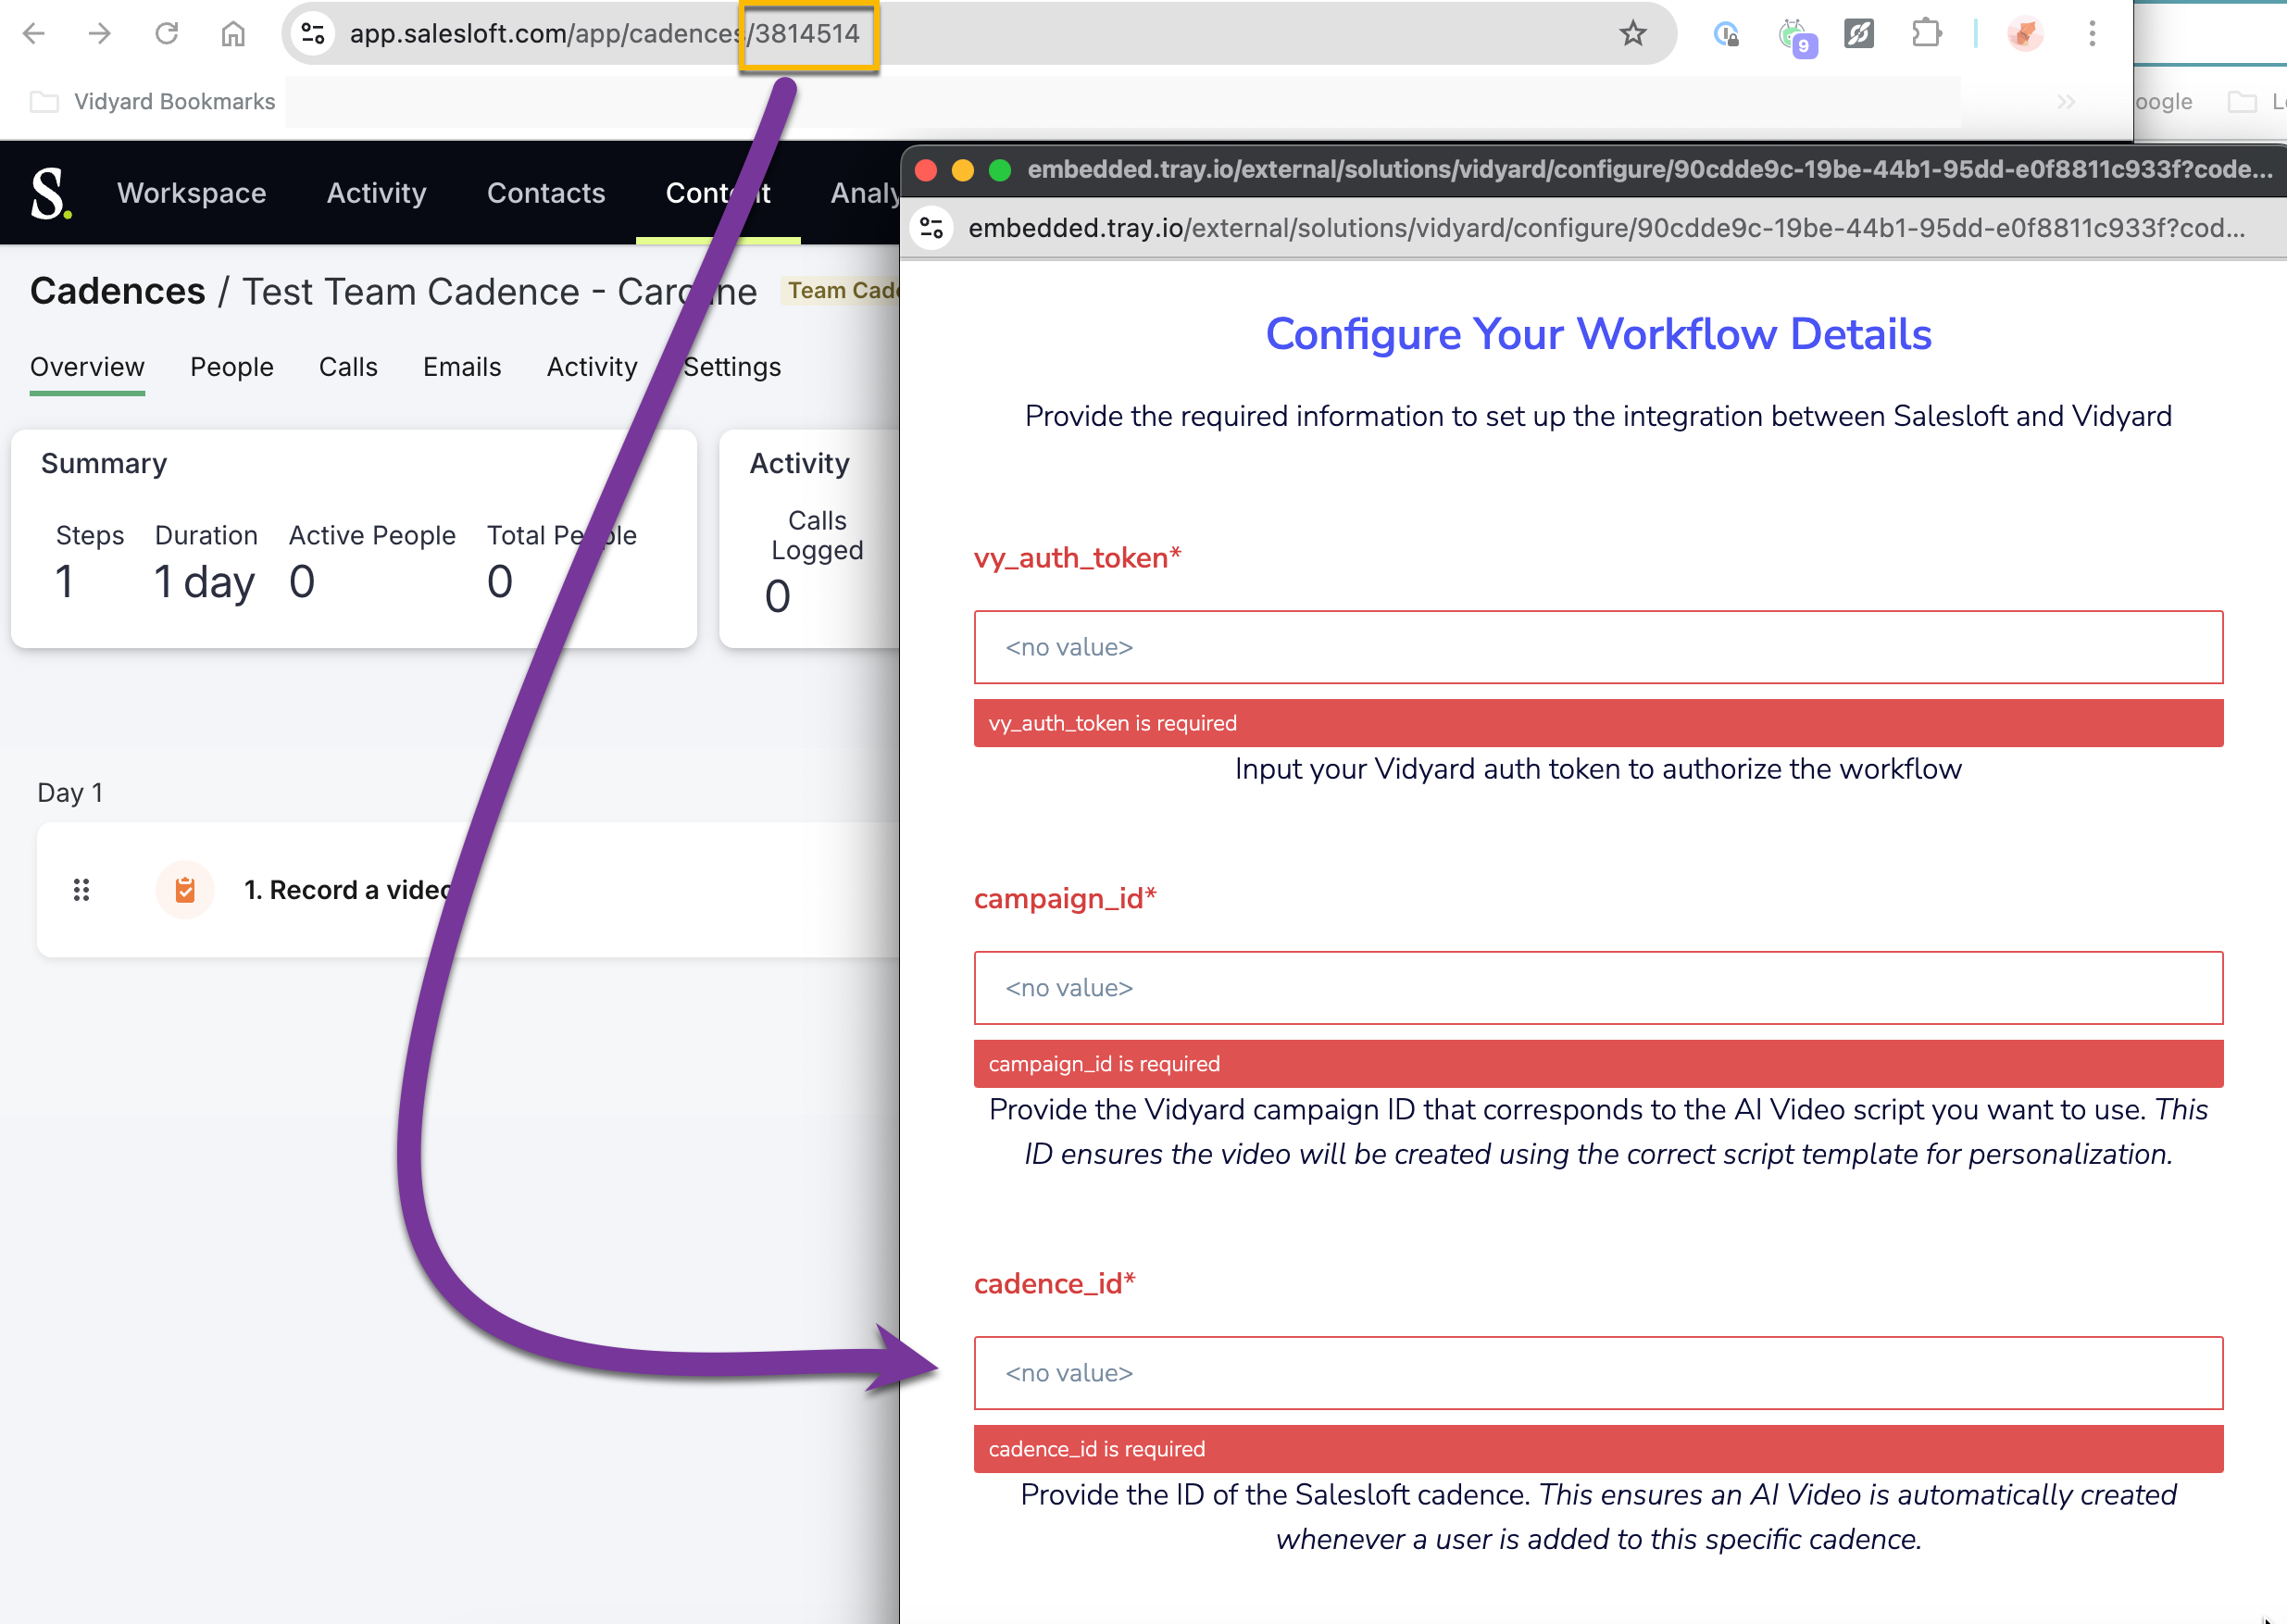This screenshot has width=2287, height=1624.
Task: Open the Workspace nav item
Action: pos(192,193)
